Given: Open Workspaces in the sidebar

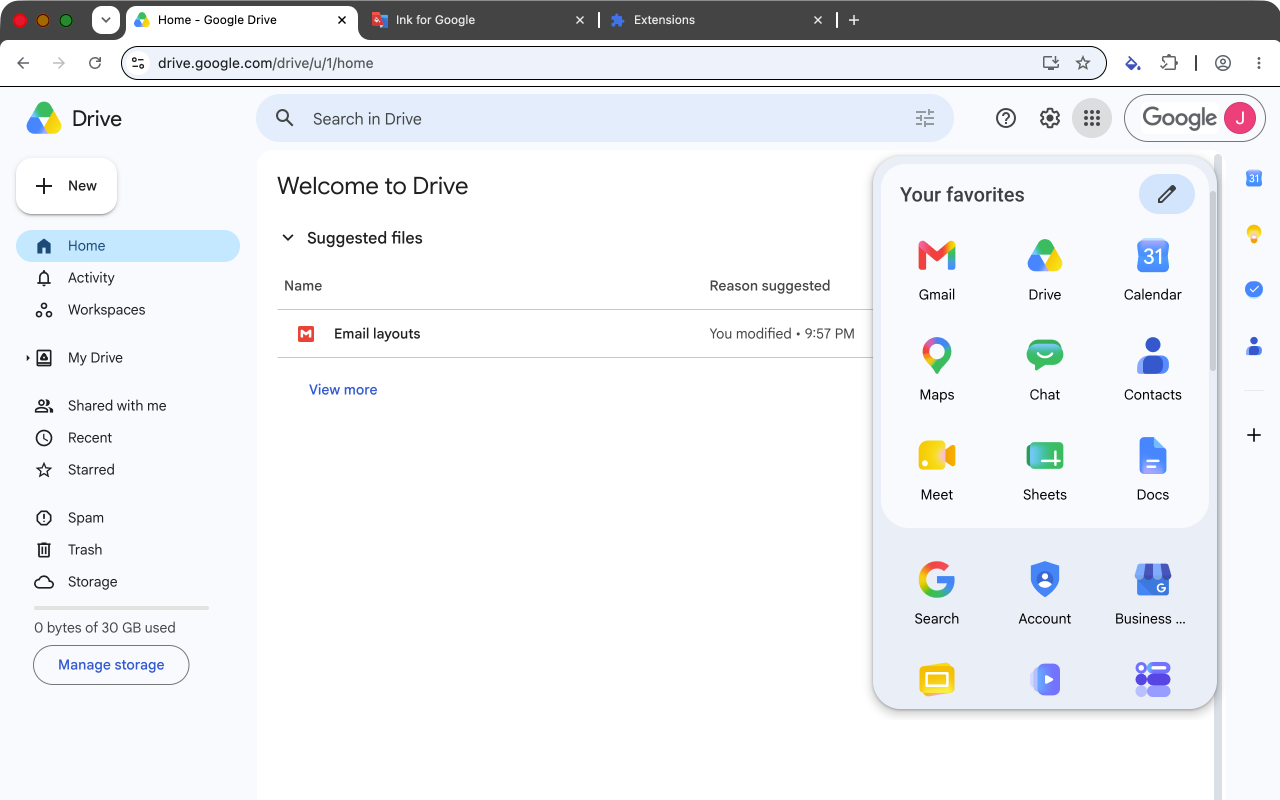Looking at the screenshot, I should tap(128, 310).
